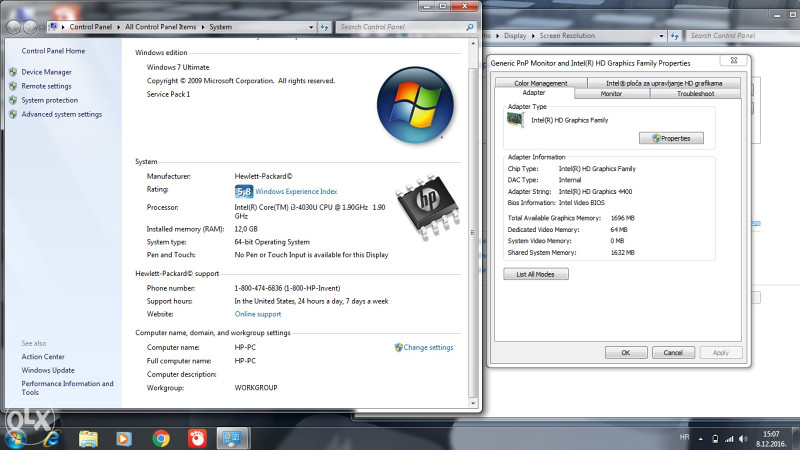Click the Back navigation arrow in System window
The width and height of the screenshot is (800, 450).
point(14,27)
